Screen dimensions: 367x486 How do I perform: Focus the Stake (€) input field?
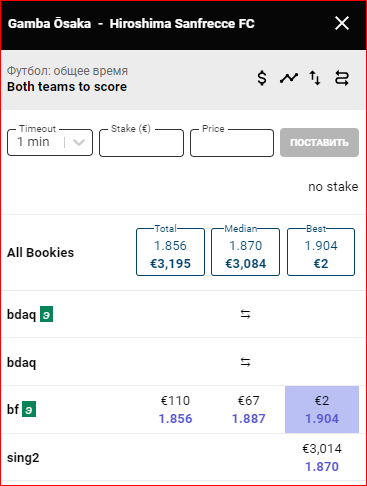pyautogui.click(x=141, y=143)
